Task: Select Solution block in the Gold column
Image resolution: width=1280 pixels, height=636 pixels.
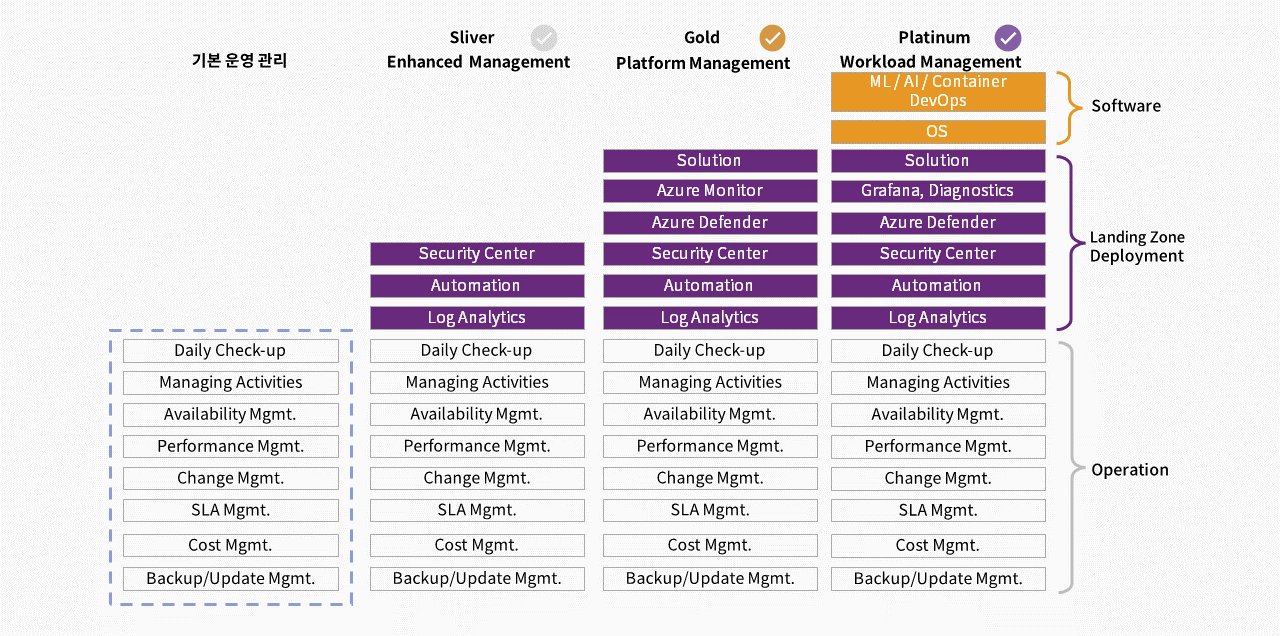Action: pyautogui.click(x=710, y=161)
